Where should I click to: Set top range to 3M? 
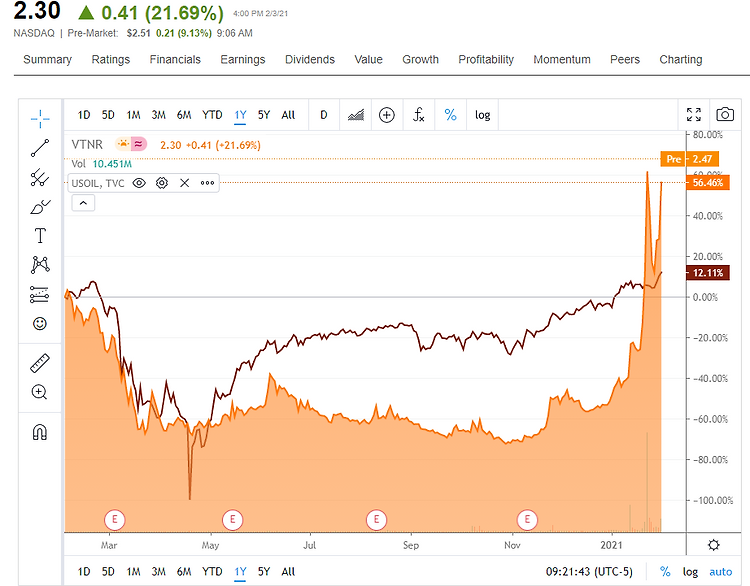point(158,115)
